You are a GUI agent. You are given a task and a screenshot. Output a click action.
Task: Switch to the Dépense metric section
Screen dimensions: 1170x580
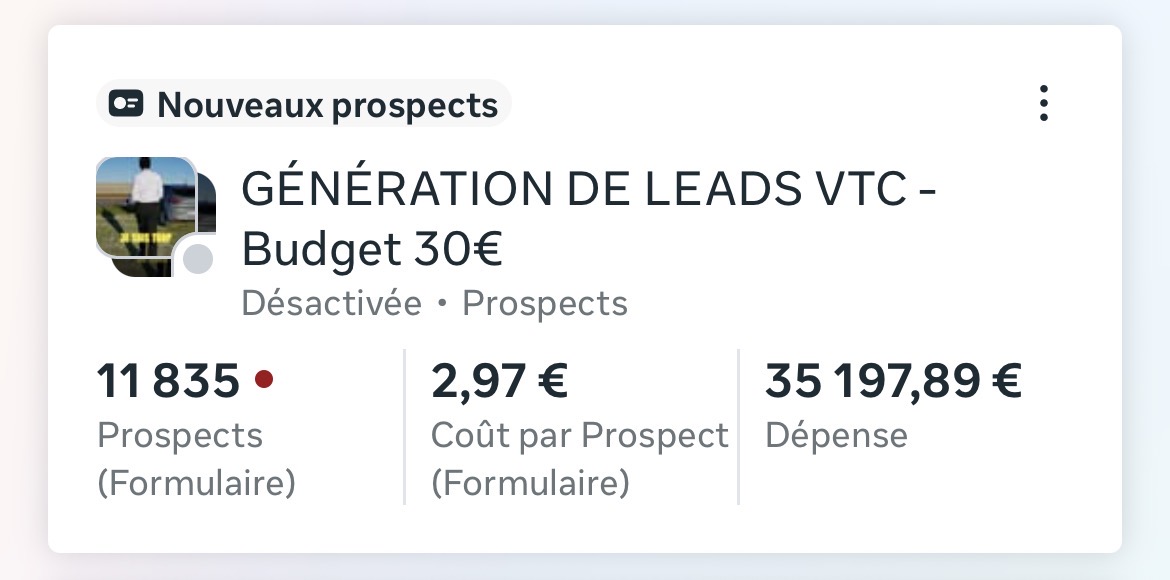pyautogui.click(x=836, y=435)
